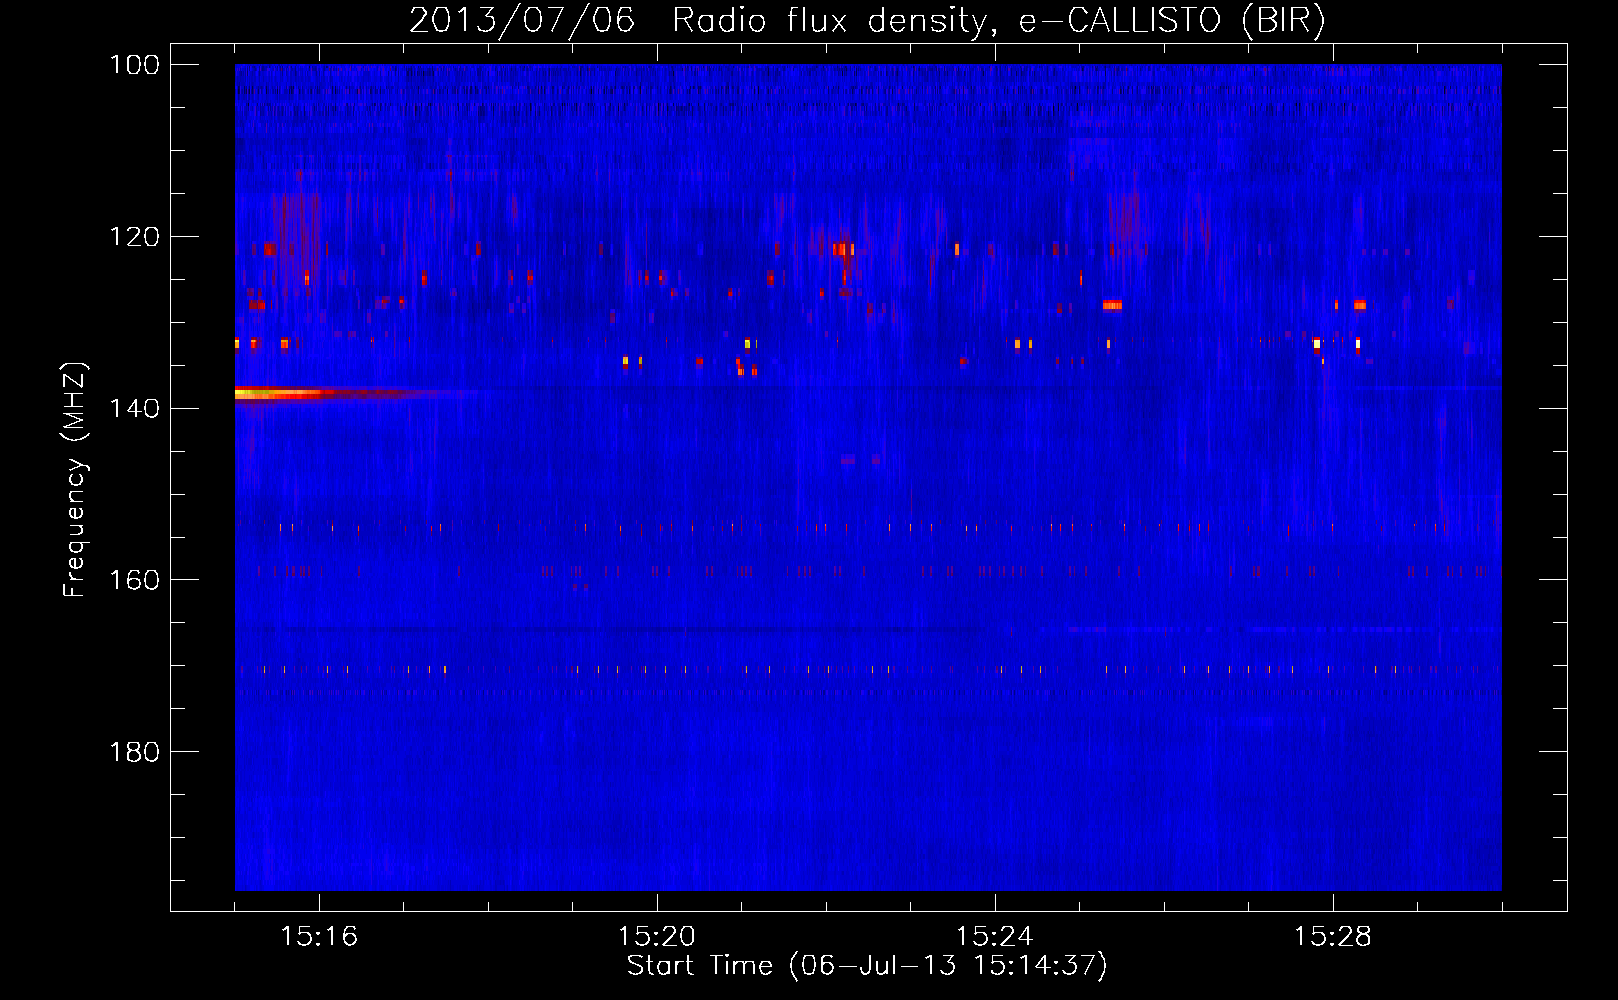Click the 15:20 time tick label
This screenshot has height=1000, width=1618.
tap(657, 936)
